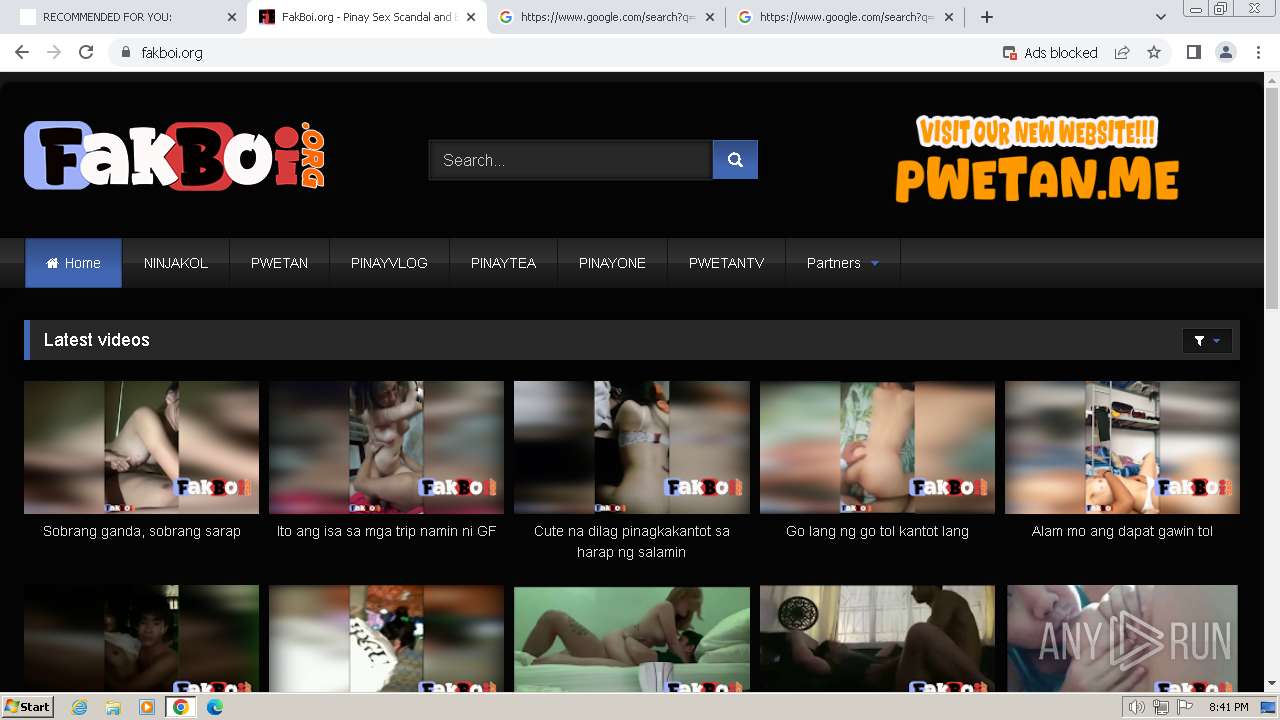Click the browser forward arrow
The height and width of the screenshot is (720, 1280).
point(54,53)
